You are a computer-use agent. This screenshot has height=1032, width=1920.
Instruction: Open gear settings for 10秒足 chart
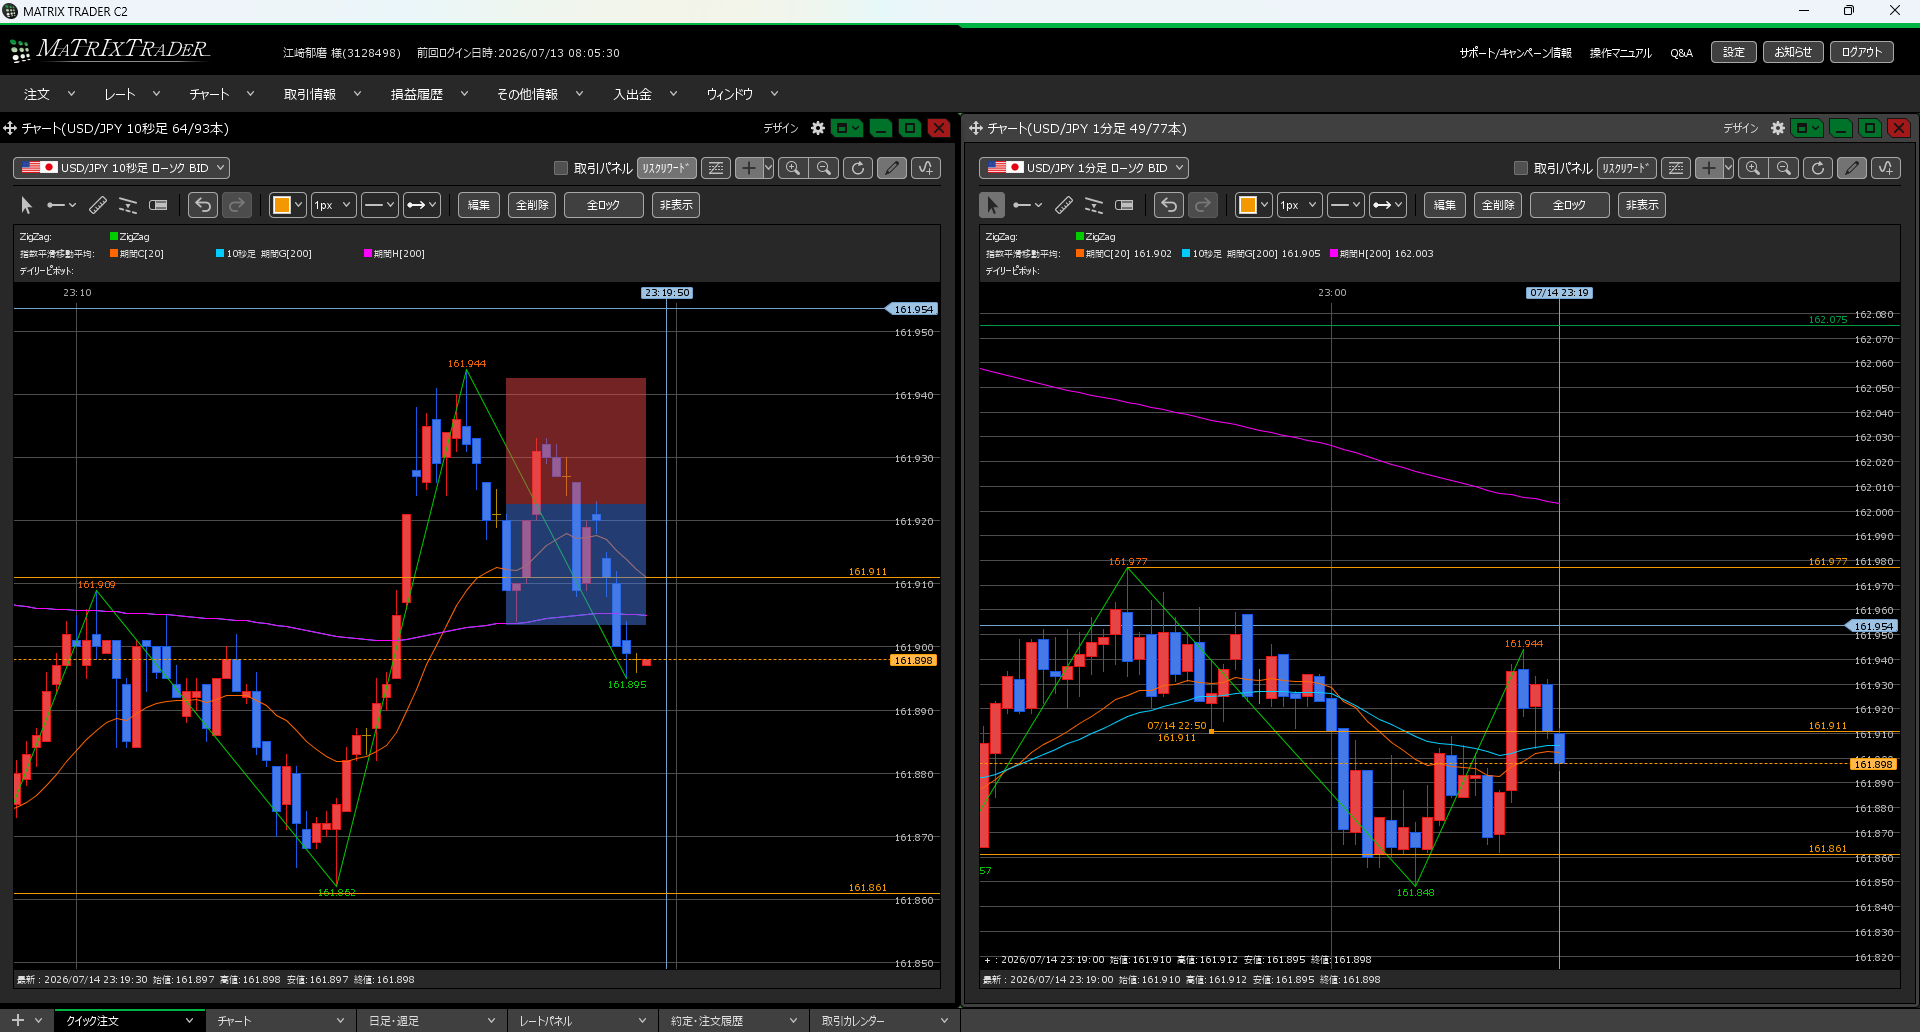(818, 128)
